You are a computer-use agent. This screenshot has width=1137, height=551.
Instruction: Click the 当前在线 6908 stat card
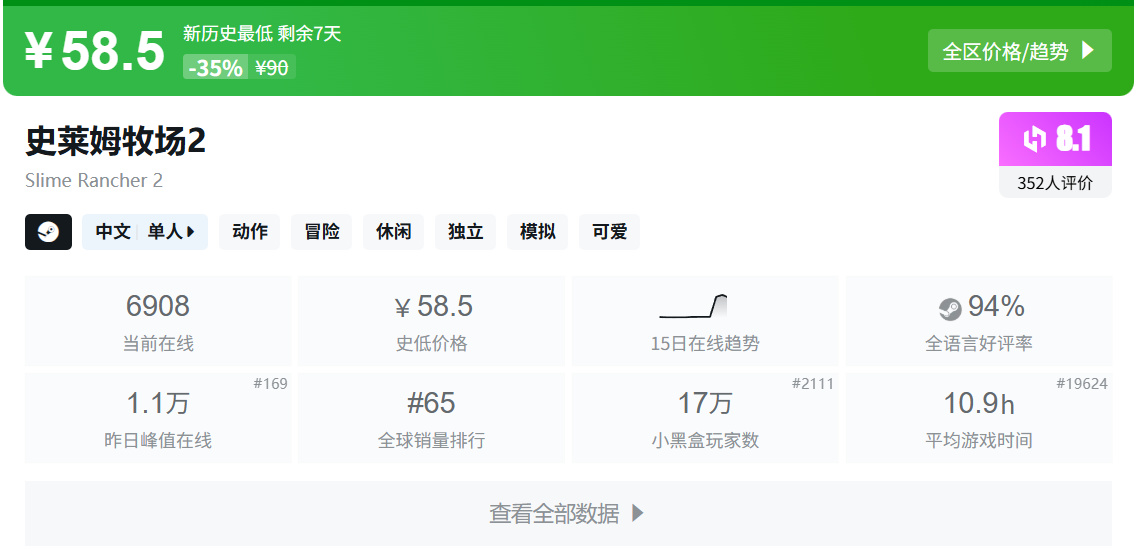point(158,321)
